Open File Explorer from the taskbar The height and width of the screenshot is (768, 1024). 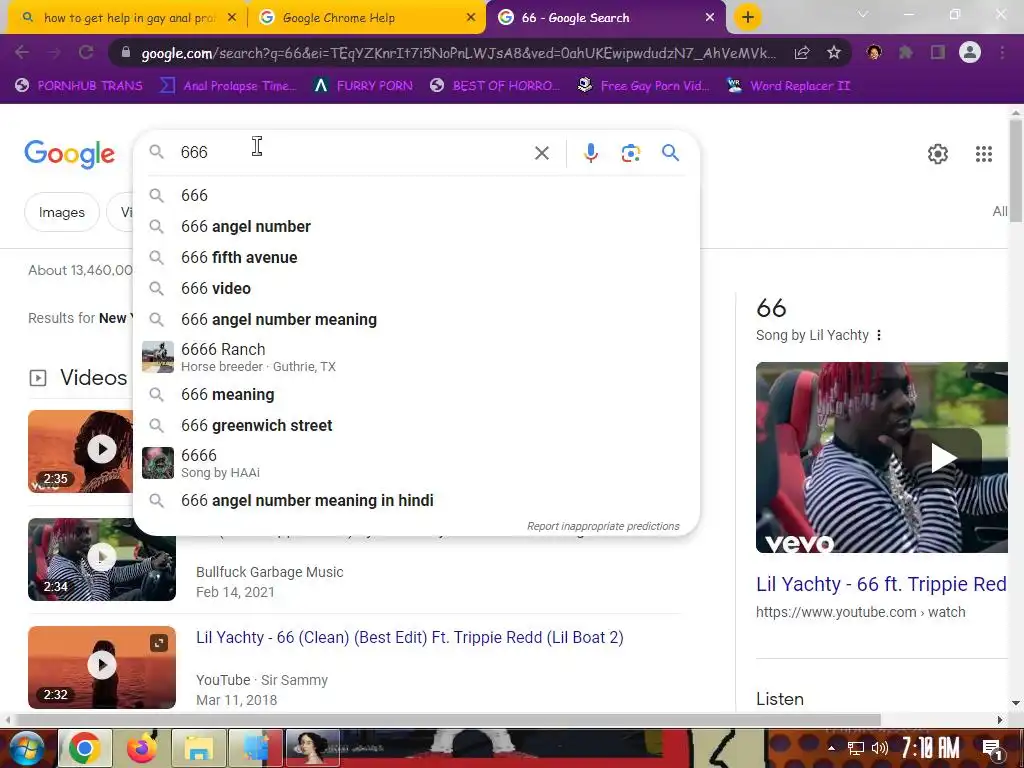199,748
